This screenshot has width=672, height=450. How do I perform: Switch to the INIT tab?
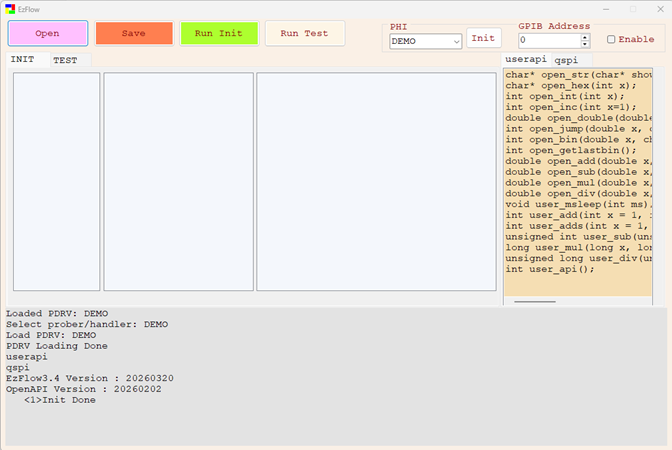coord(27,60)
